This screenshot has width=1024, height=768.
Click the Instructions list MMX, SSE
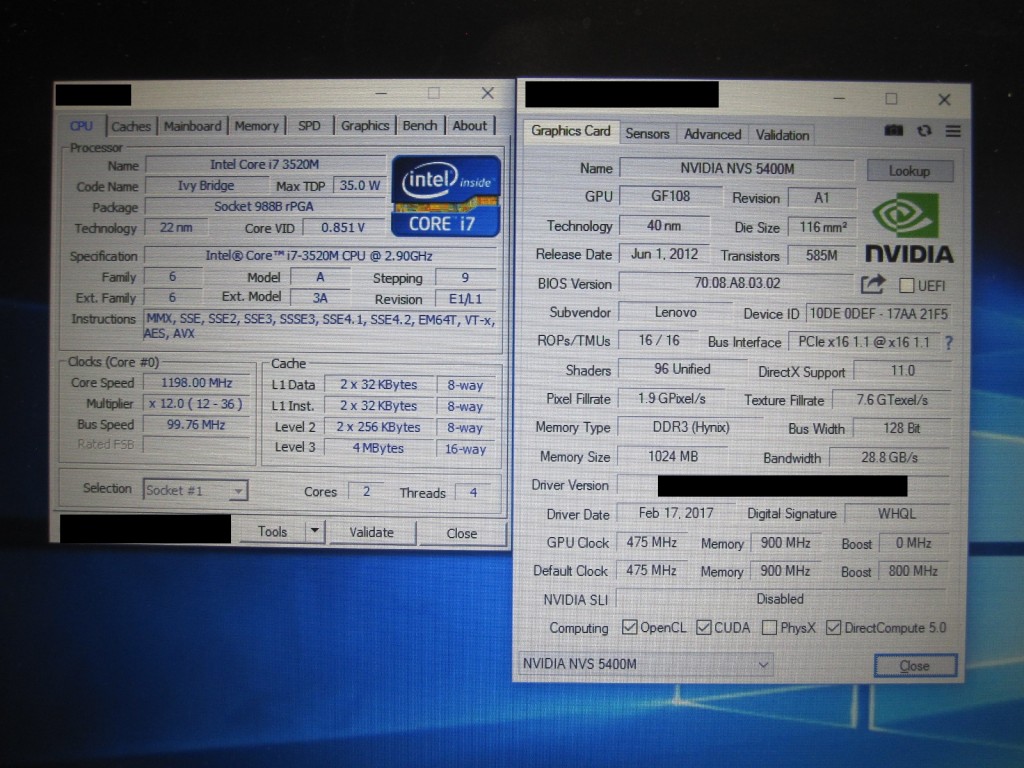(x=321, y=326)
